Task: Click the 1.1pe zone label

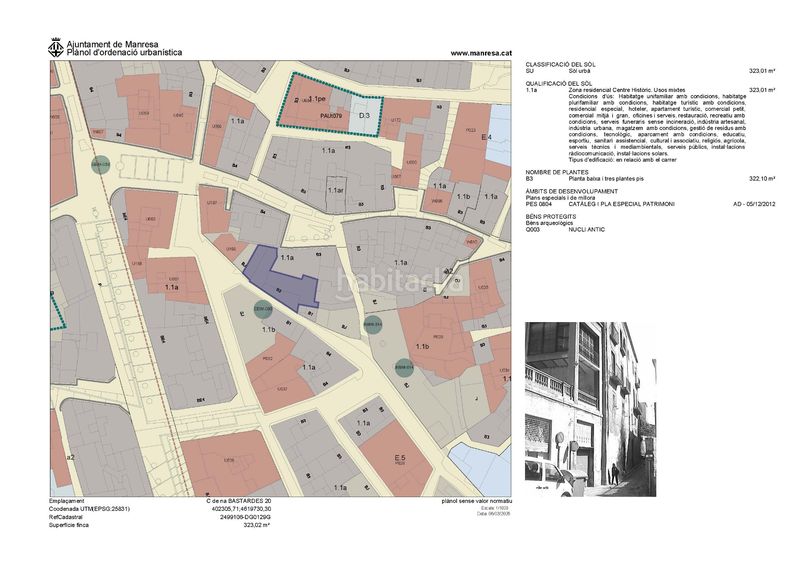Action: [x=317, y=99]
